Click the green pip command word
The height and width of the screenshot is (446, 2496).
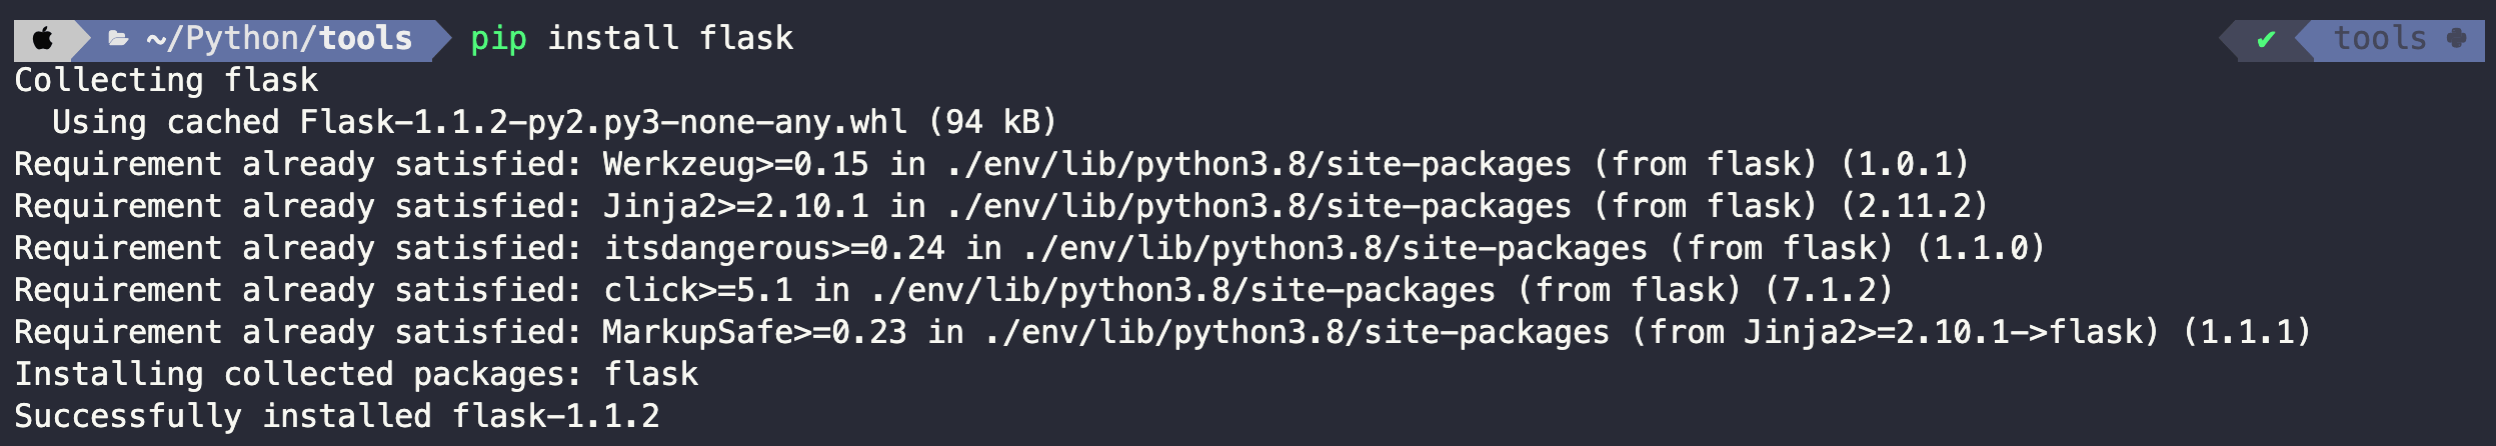point(498,39)
